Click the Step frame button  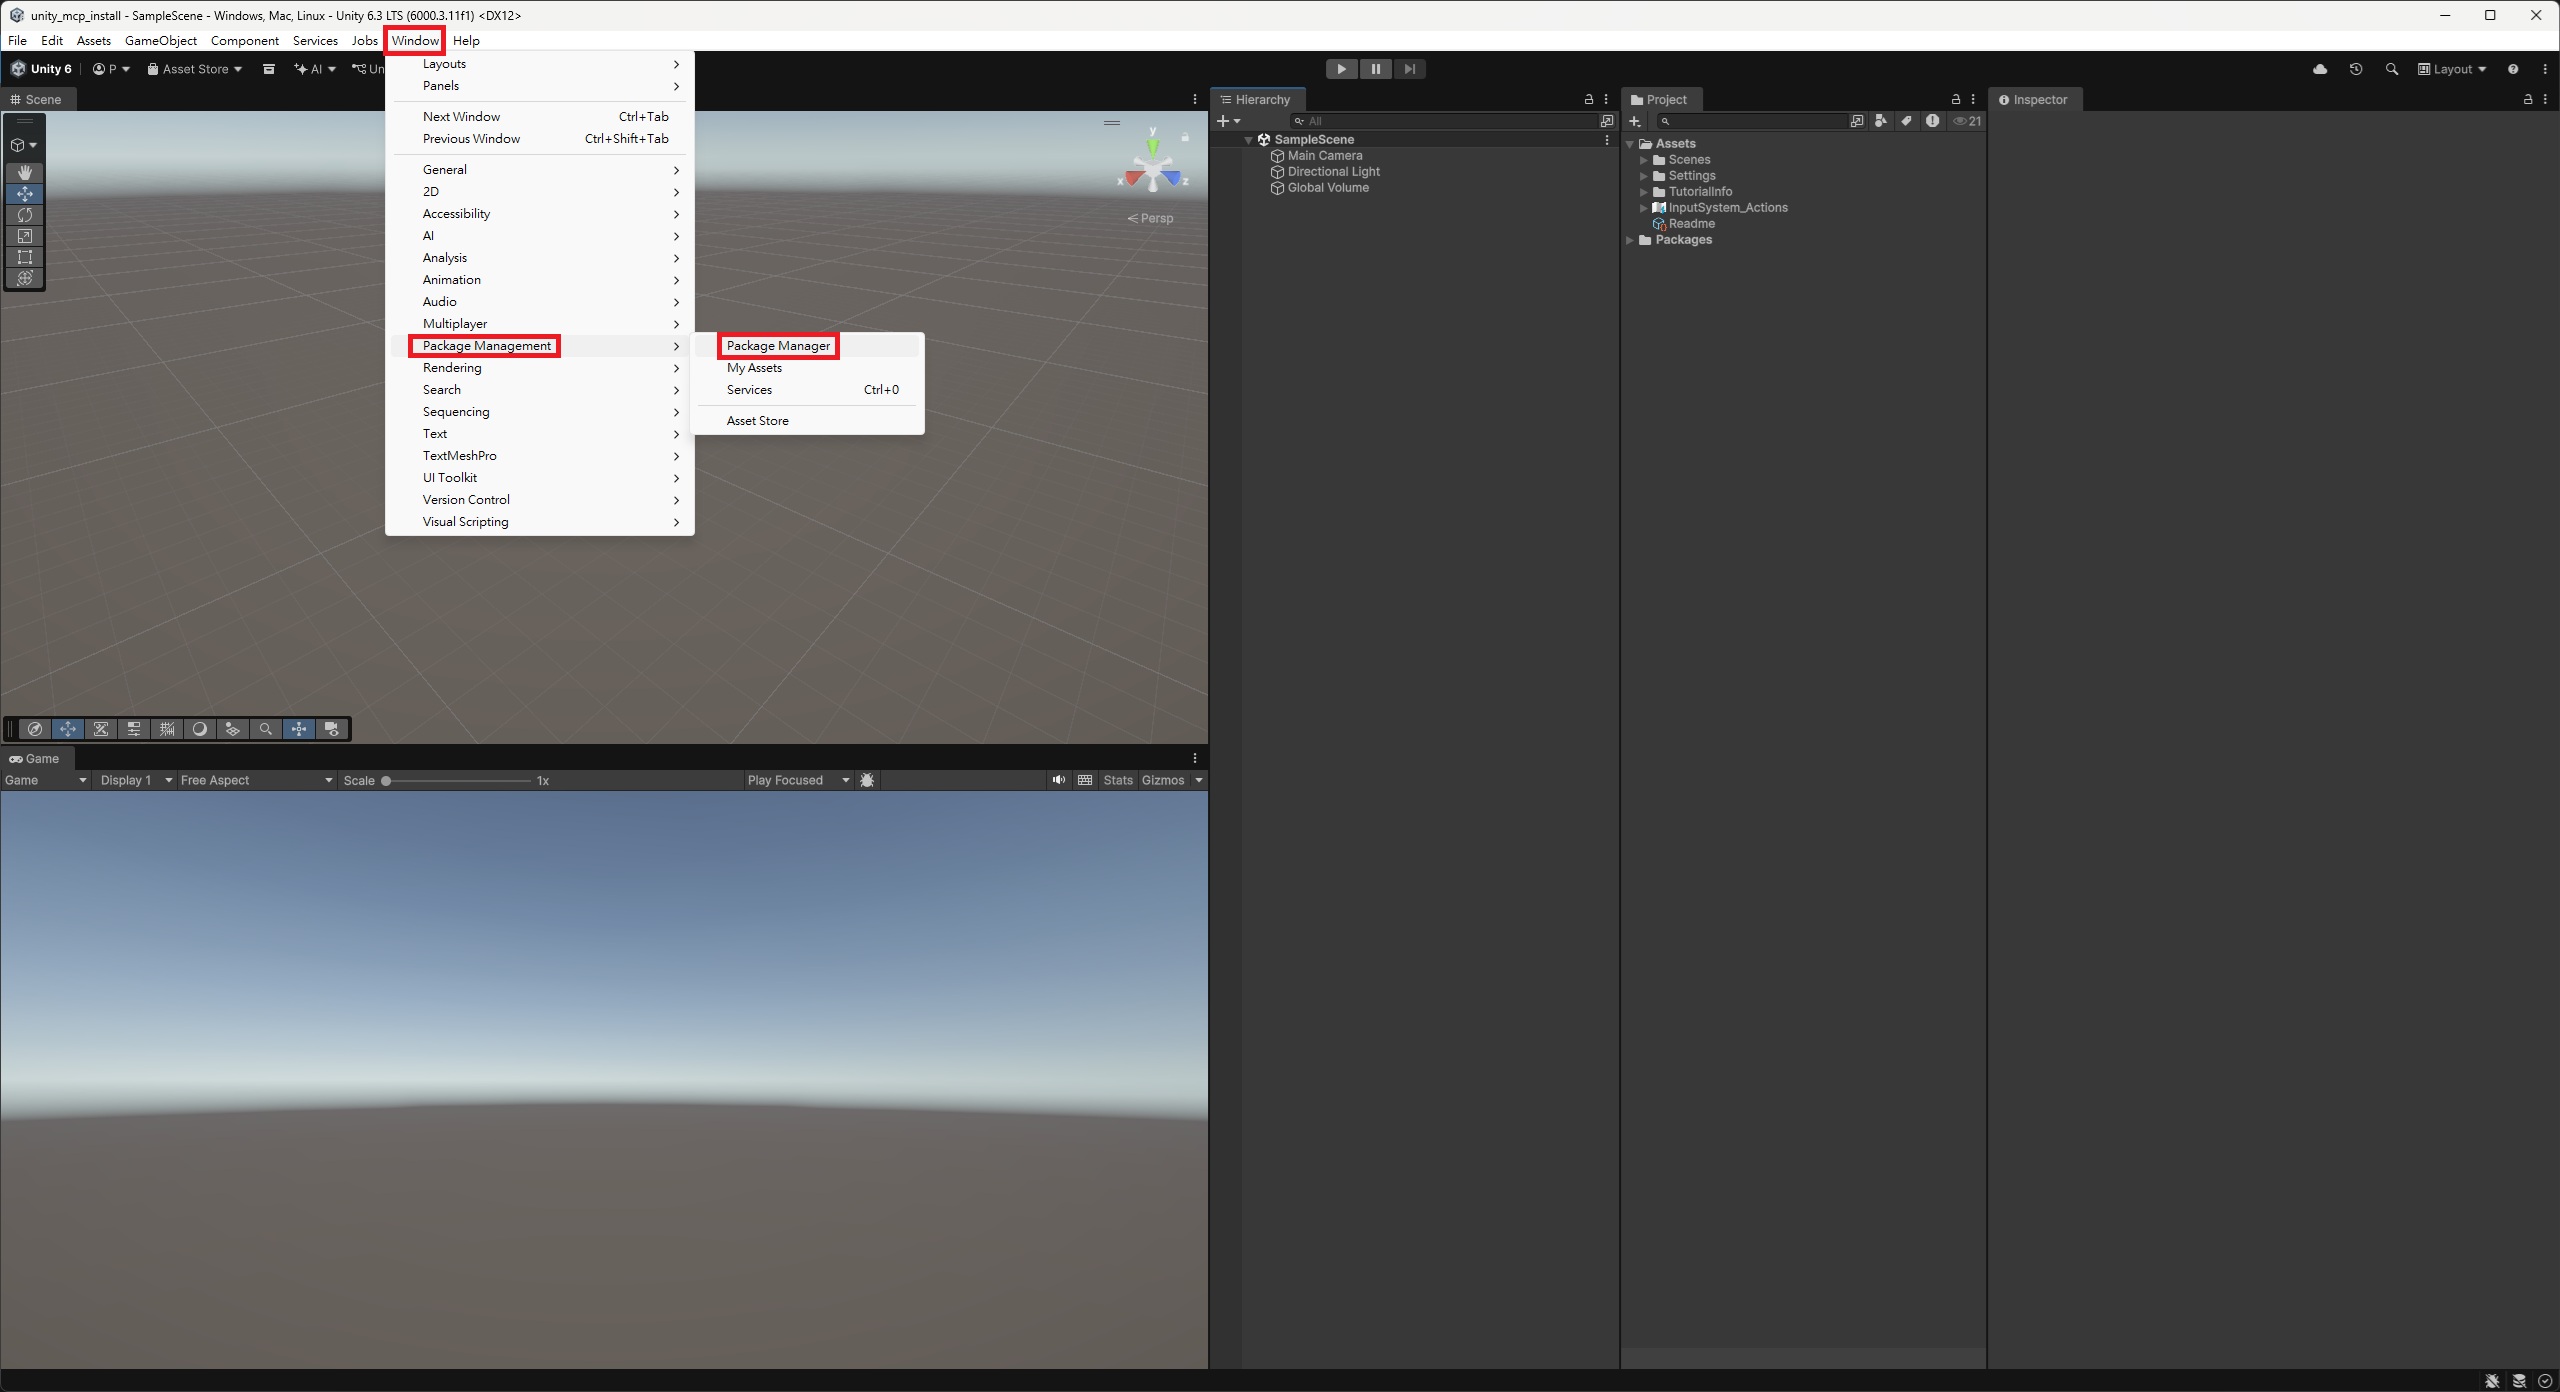click(1409, 69)
